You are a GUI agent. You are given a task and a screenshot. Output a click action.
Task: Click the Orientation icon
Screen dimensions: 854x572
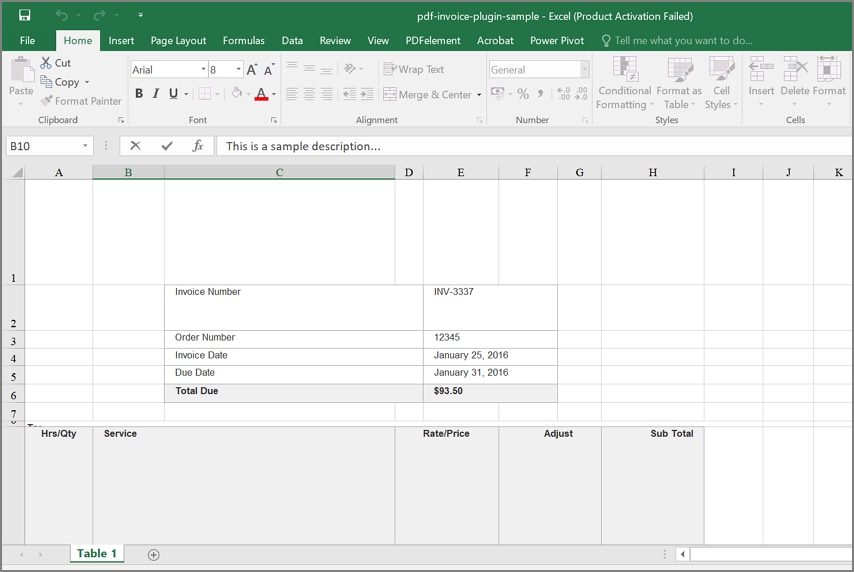(x=350, y=68)
